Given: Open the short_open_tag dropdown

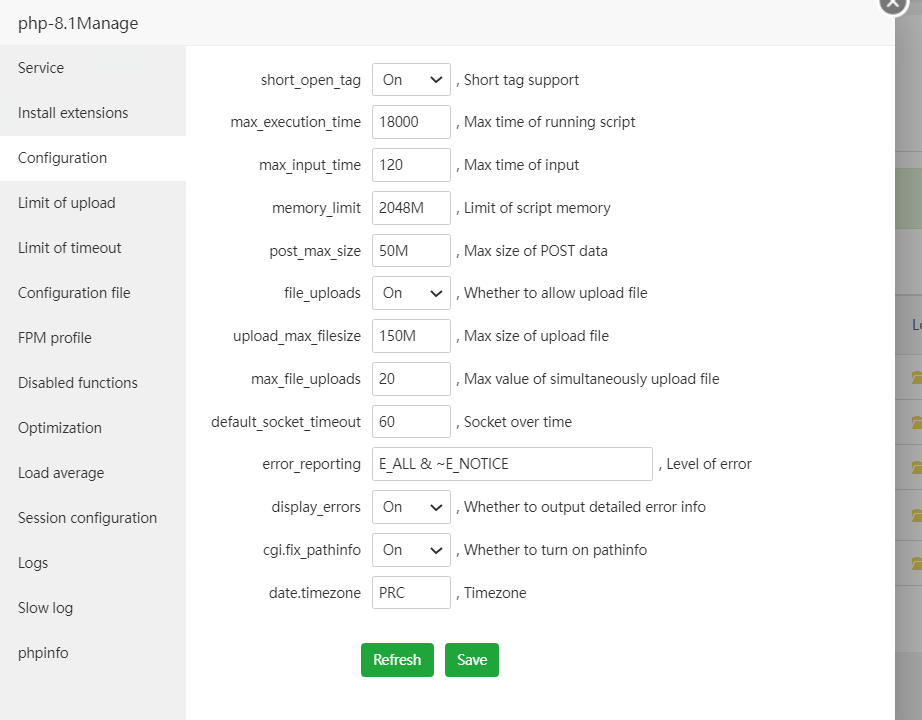Looking at the screenshot, I should click(411, 80).
